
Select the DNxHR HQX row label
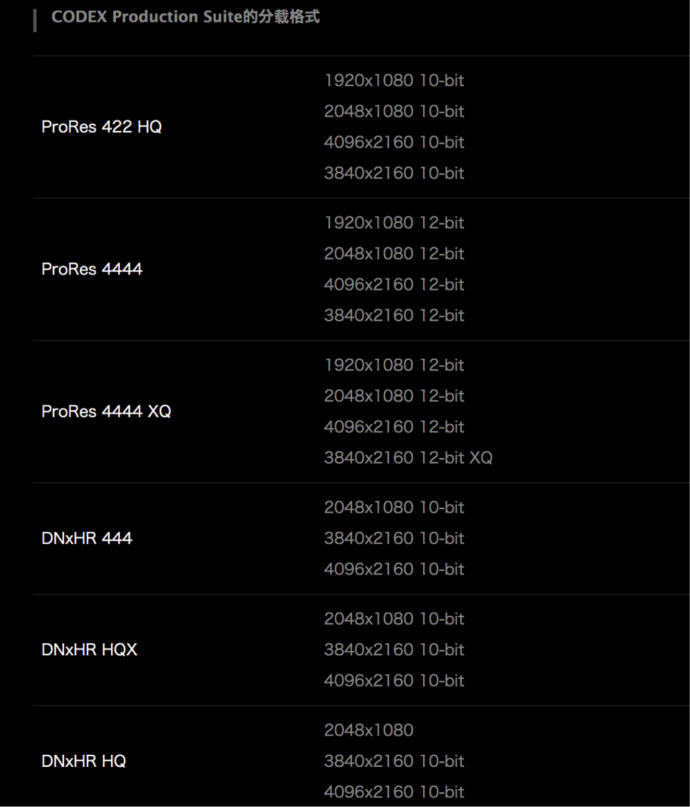click(x=89, y=650)
